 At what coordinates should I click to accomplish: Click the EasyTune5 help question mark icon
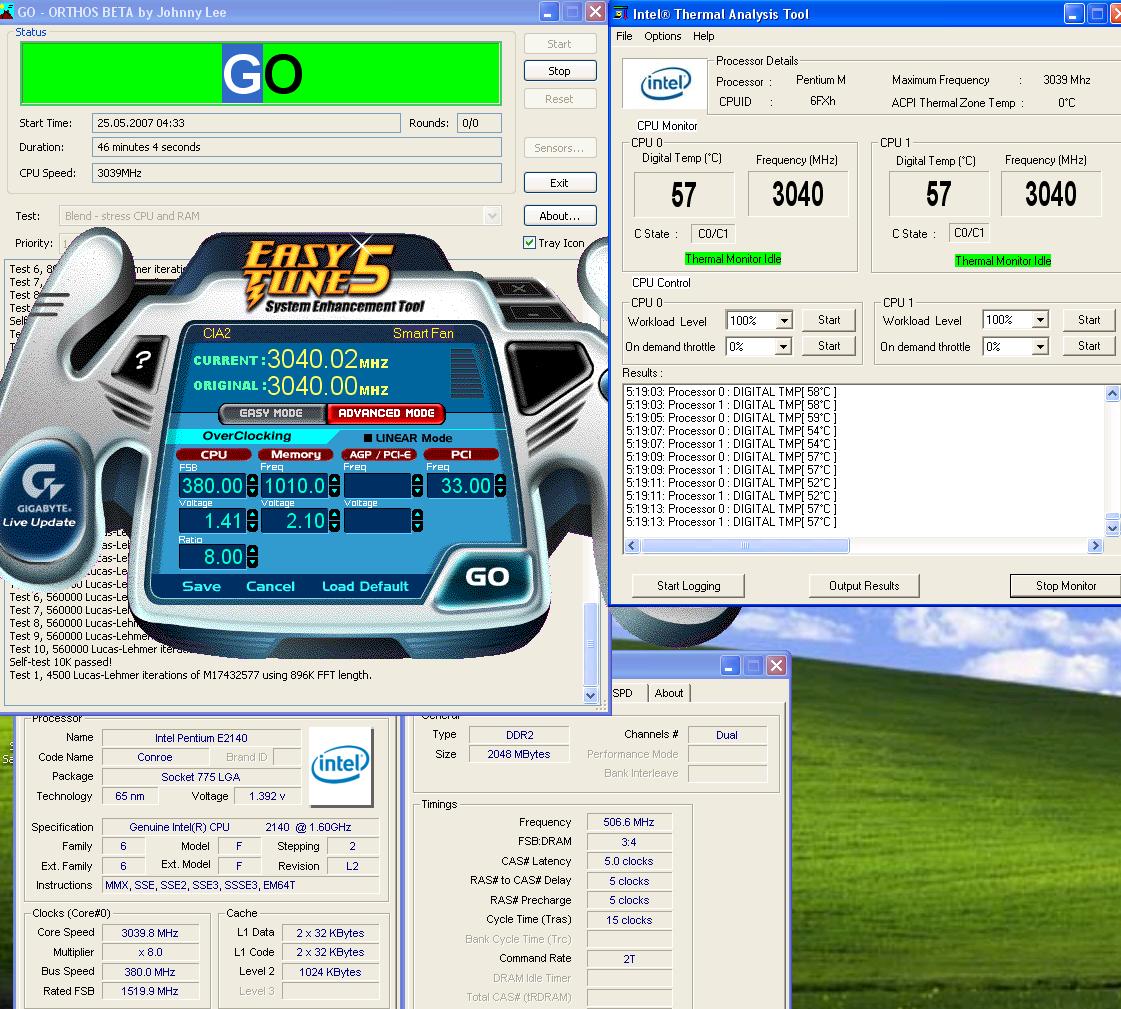tap(142, 360)
